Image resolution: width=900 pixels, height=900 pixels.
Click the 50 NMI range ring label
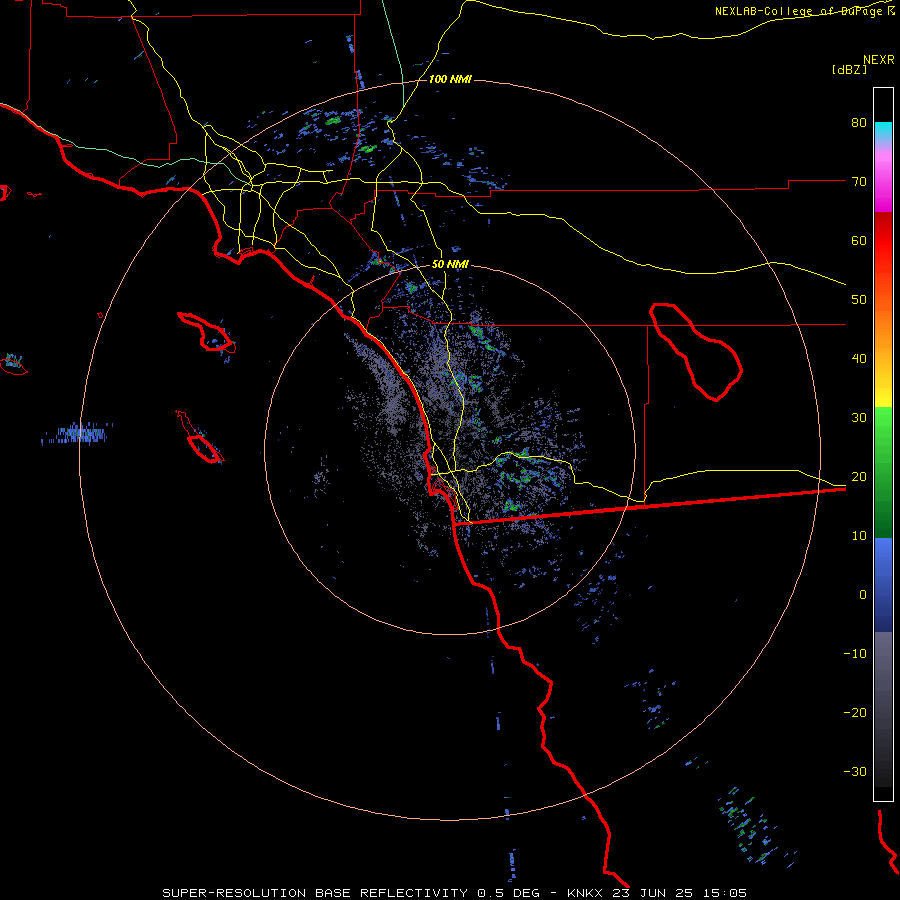coord(450,265)
